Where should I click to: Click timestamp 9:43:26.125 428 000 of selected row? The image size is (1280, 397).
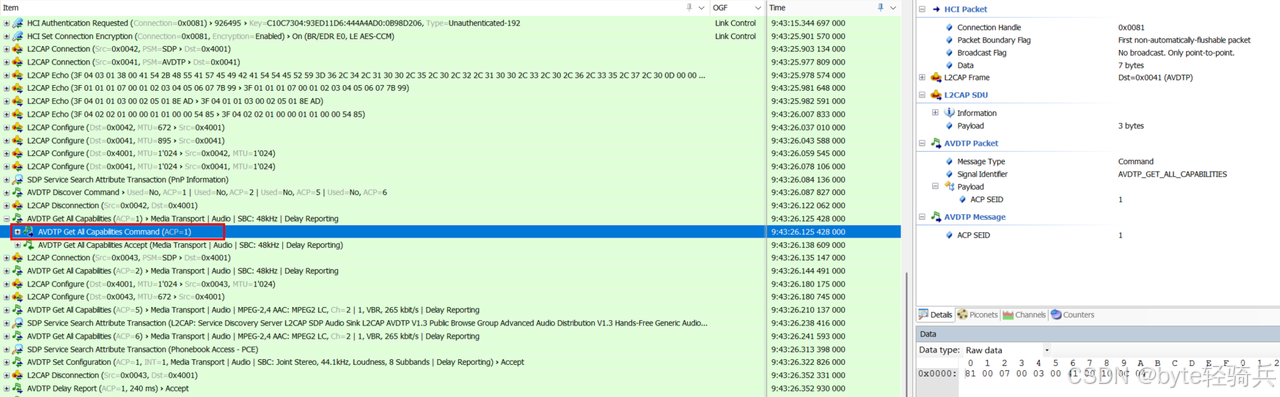807,232
